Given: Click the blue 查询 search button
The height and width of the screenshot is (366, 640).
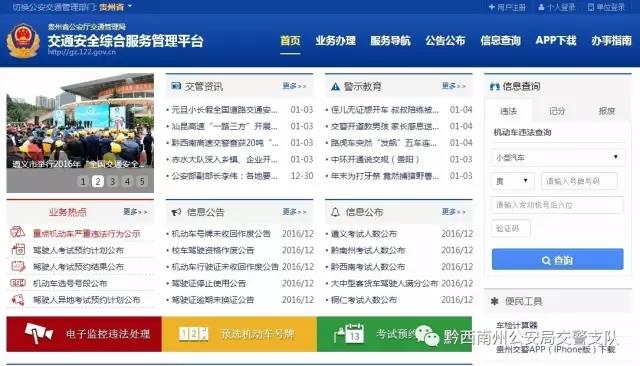Looking at the screenshot, I should click(x=558, y=260).
